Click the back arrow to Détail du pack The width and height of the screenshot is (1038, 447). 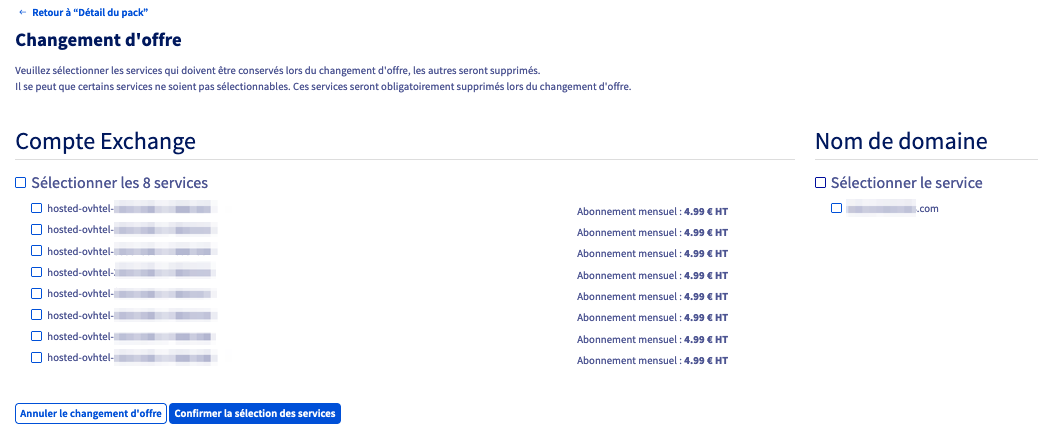point(22,12)
